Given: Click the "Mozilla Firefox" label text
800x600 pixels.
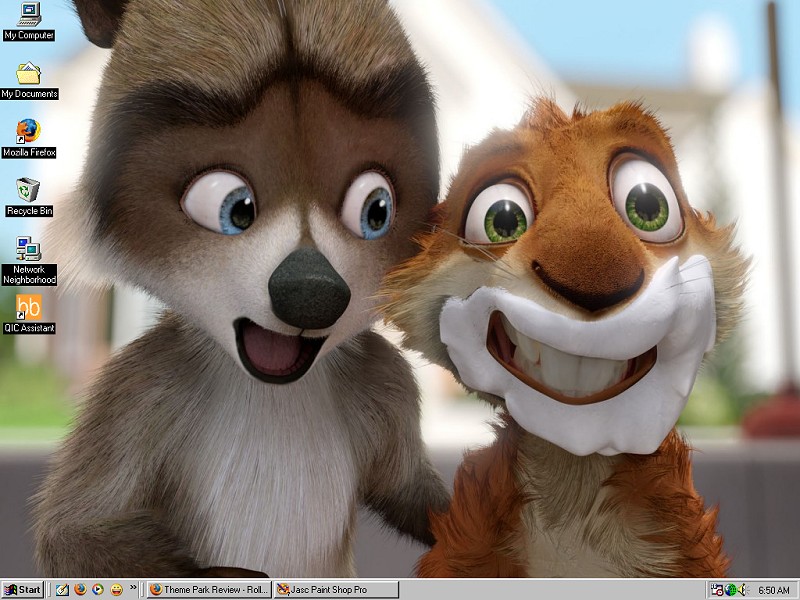Looking at the screenshot, I should pyautogui.click(x=29, y=153).
